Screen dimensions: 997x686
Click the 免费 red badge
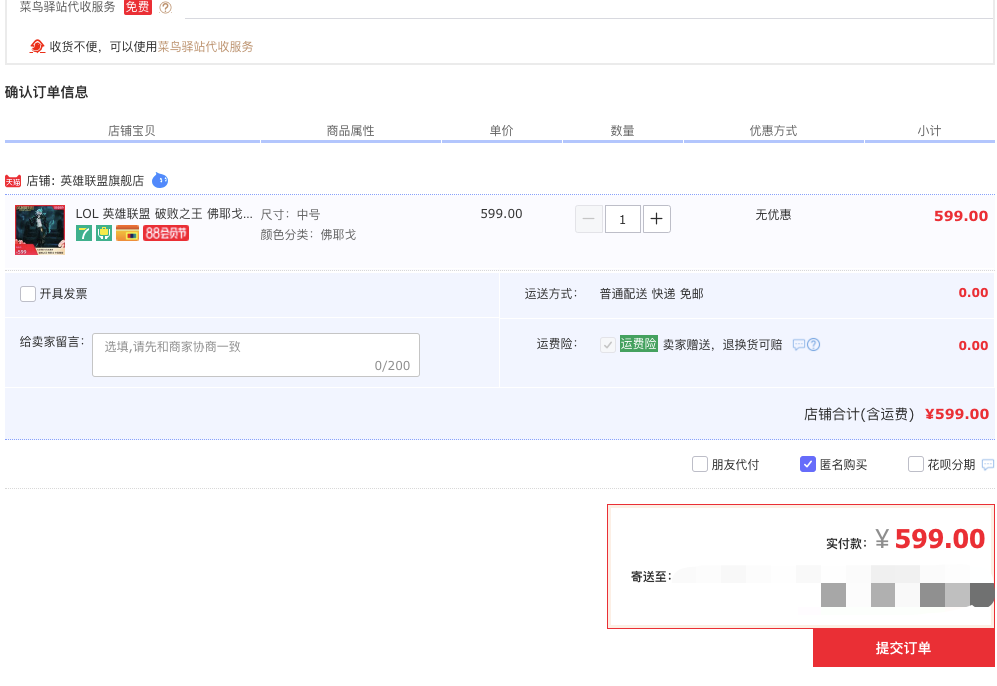coord(137,7)
